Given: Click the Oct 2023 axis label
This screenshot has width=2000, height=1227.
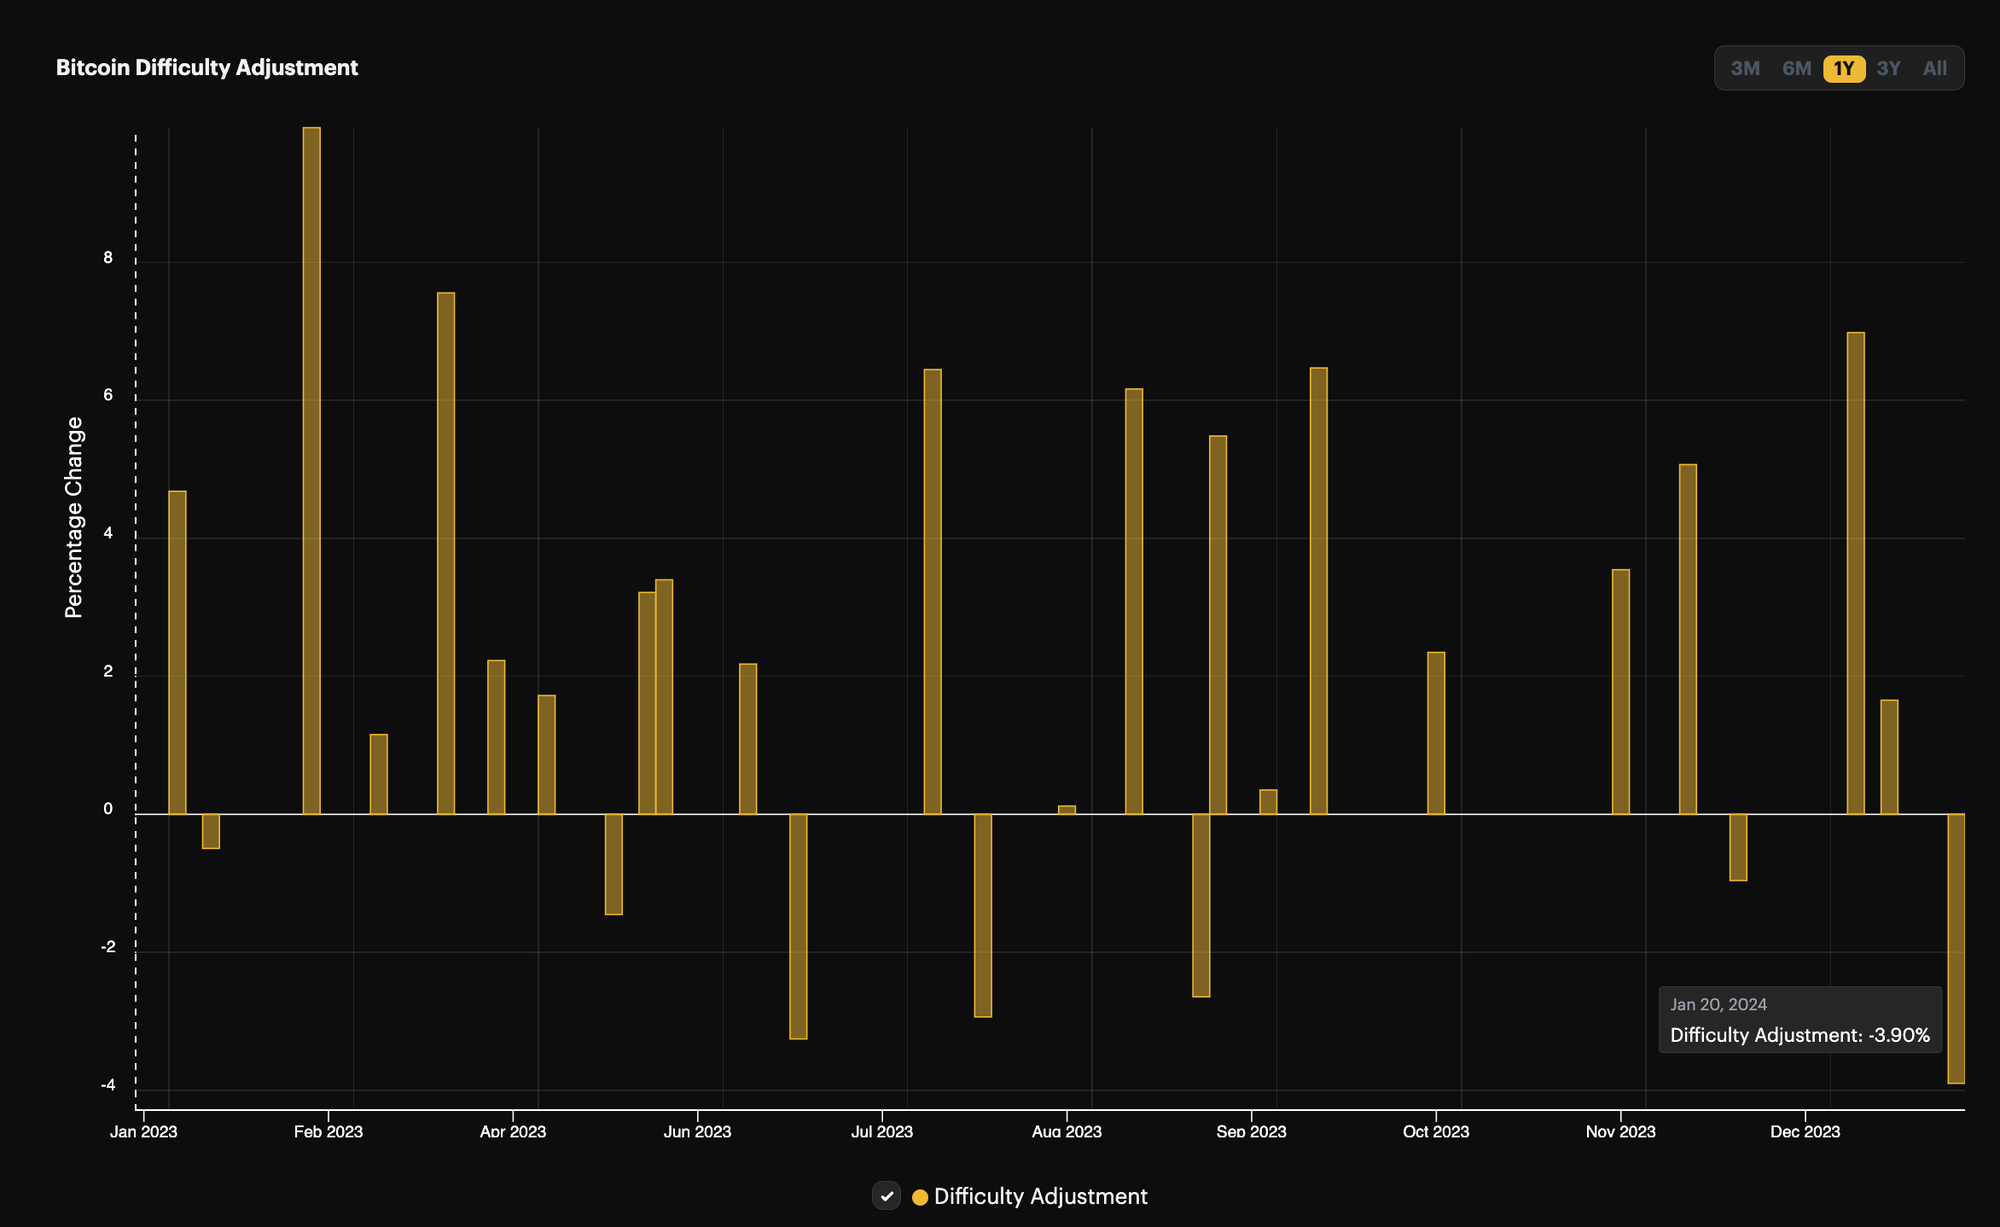Looking at the screenshot, I should click(1436, 1132).
